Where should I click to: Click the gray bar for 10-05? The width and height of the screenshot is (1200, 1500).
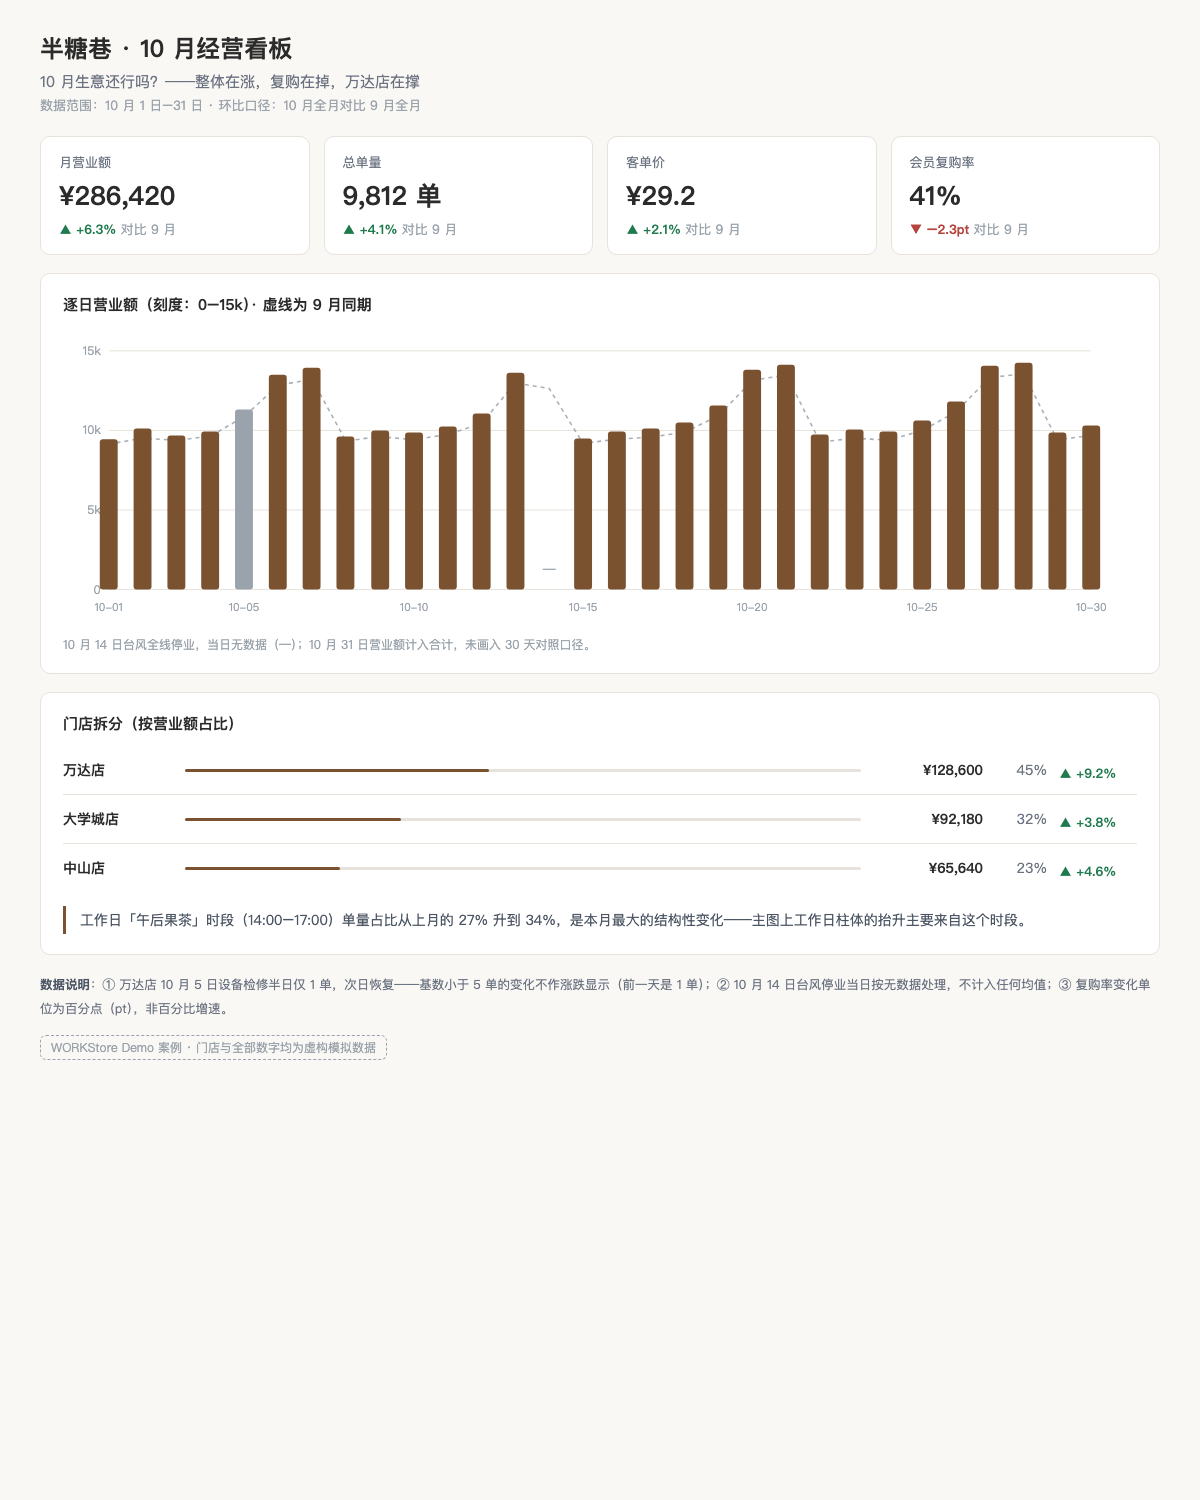coord(244,499)
